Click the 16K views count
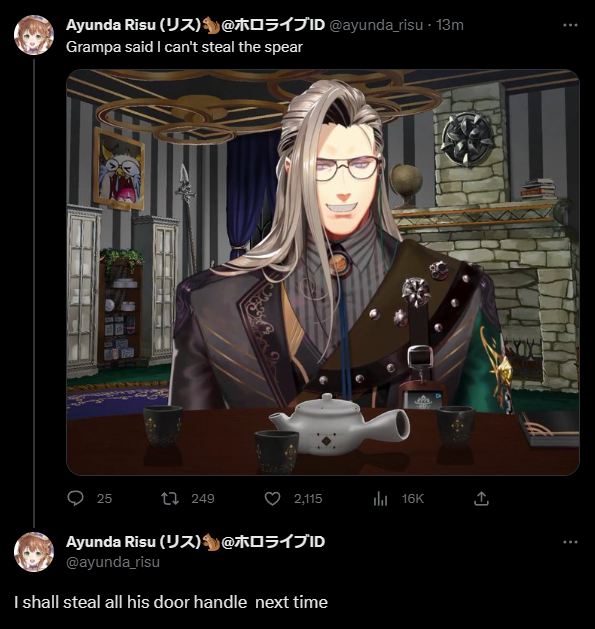Screen dimensions: 595x629 [x=412, y=499]
